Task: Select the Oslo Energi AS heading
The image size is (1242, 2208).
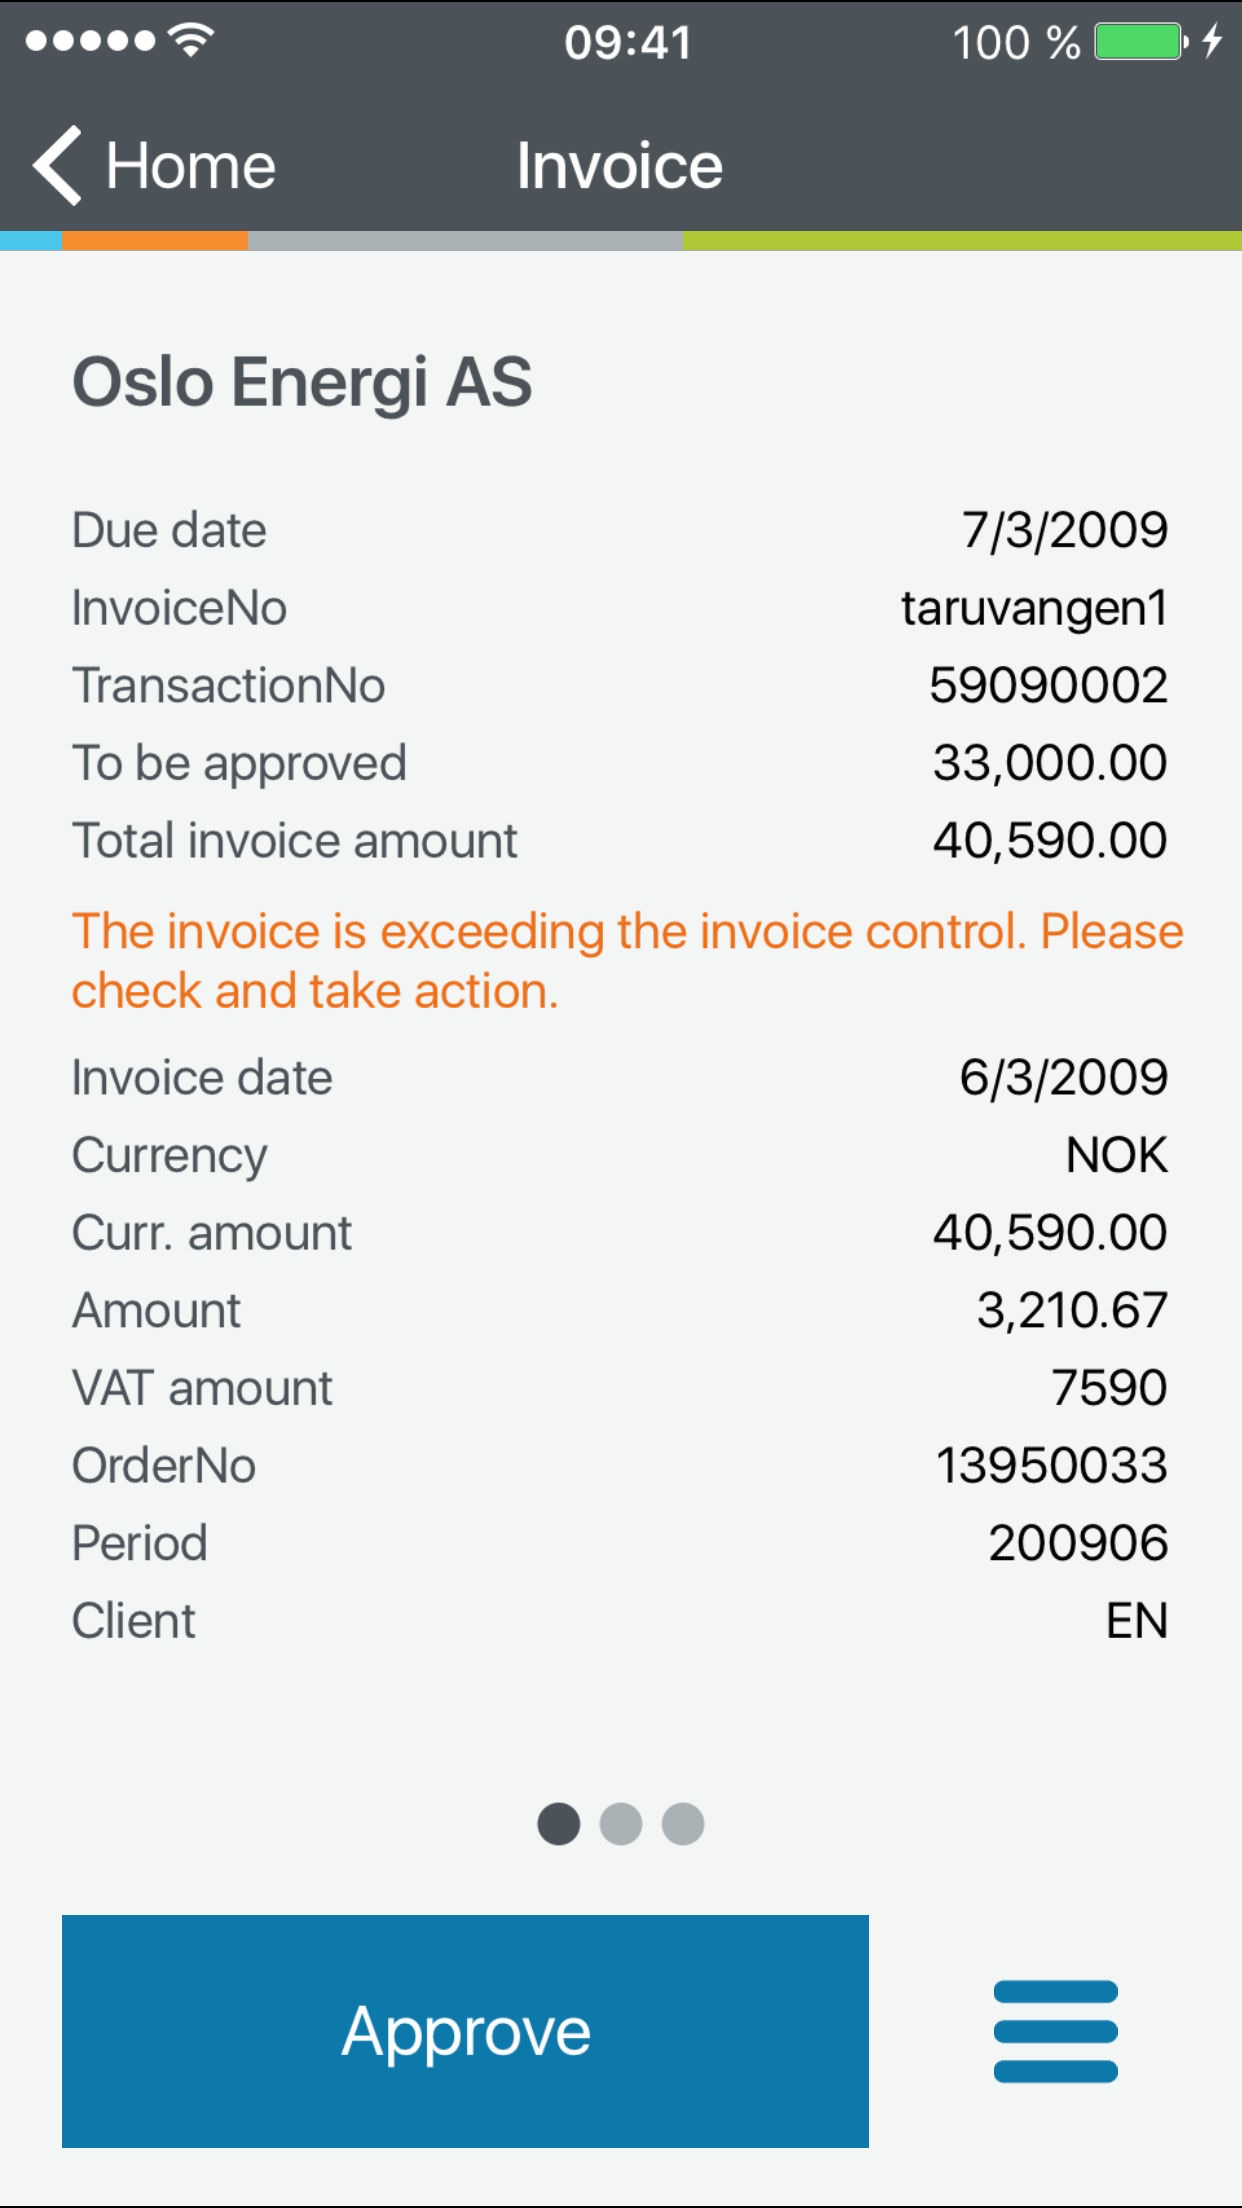Action: (302, 382)
